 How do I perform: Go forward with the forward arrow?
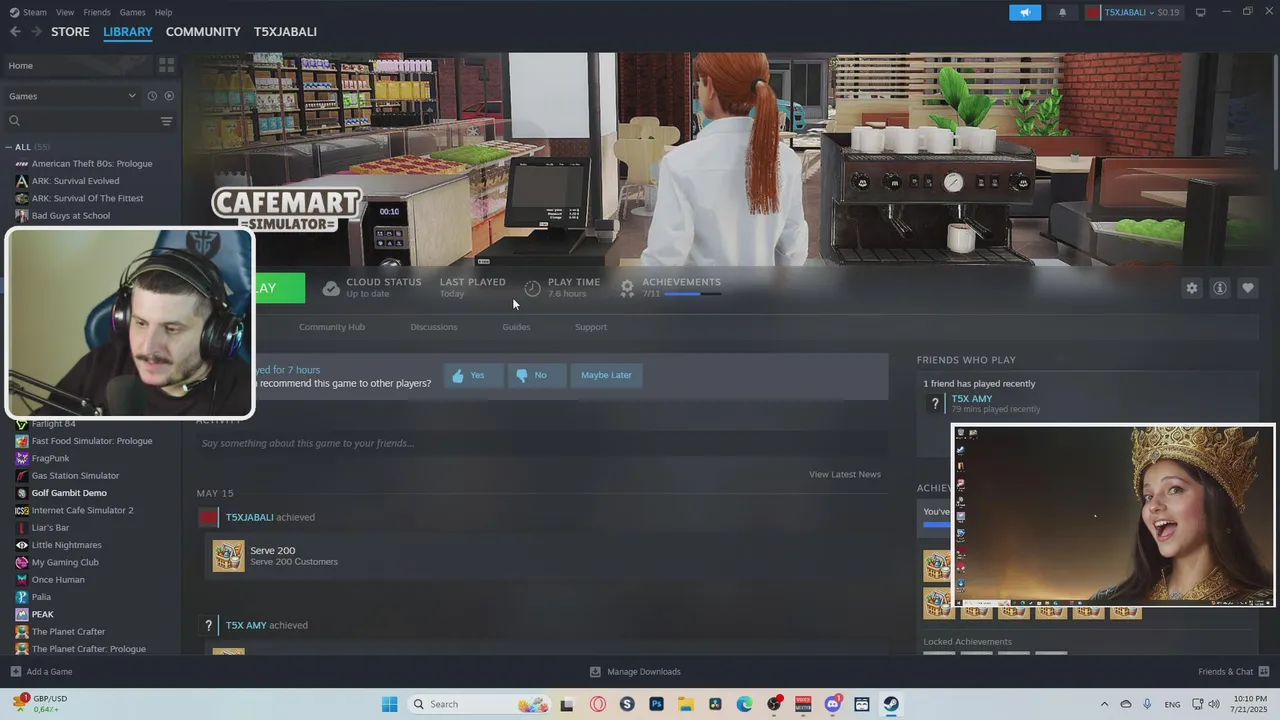(37, 32)
